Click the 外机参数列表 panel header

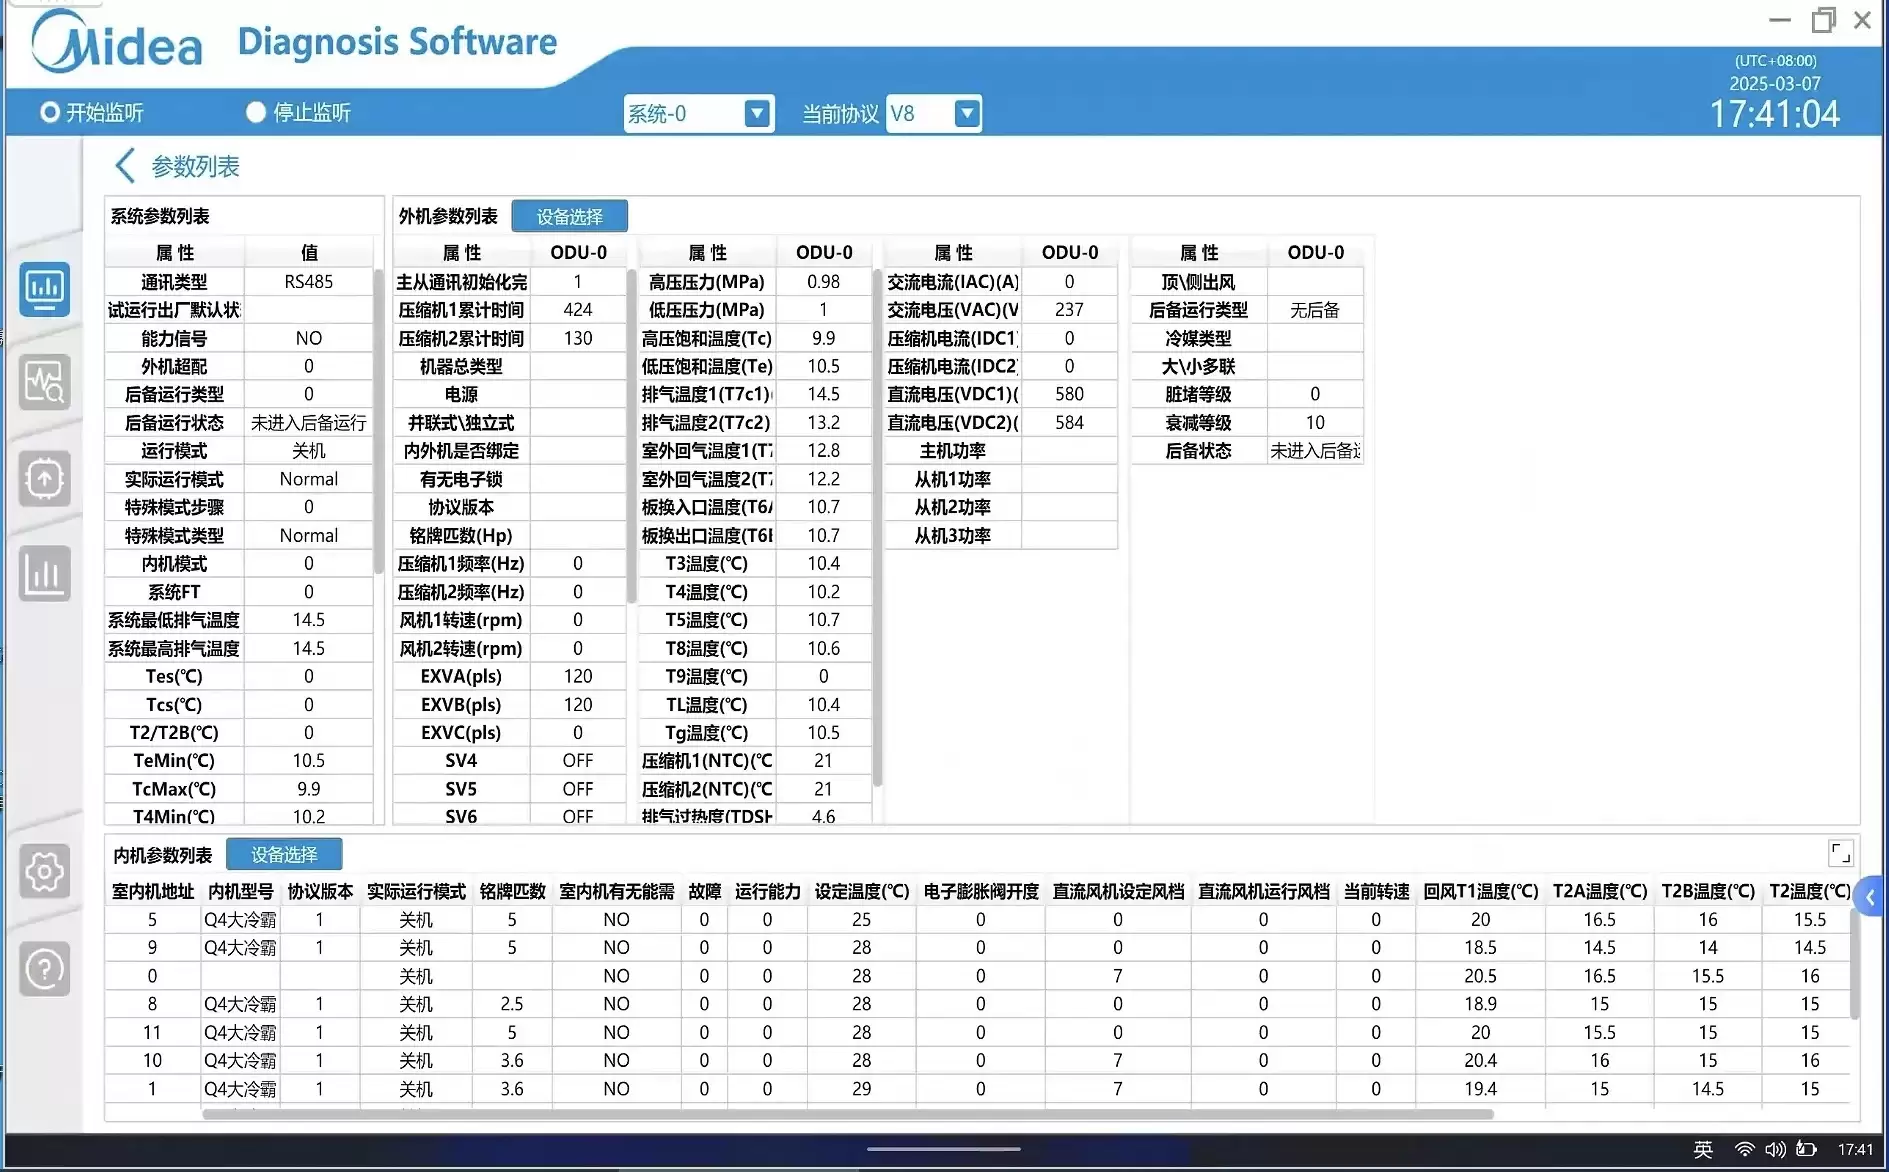(449, 215)
